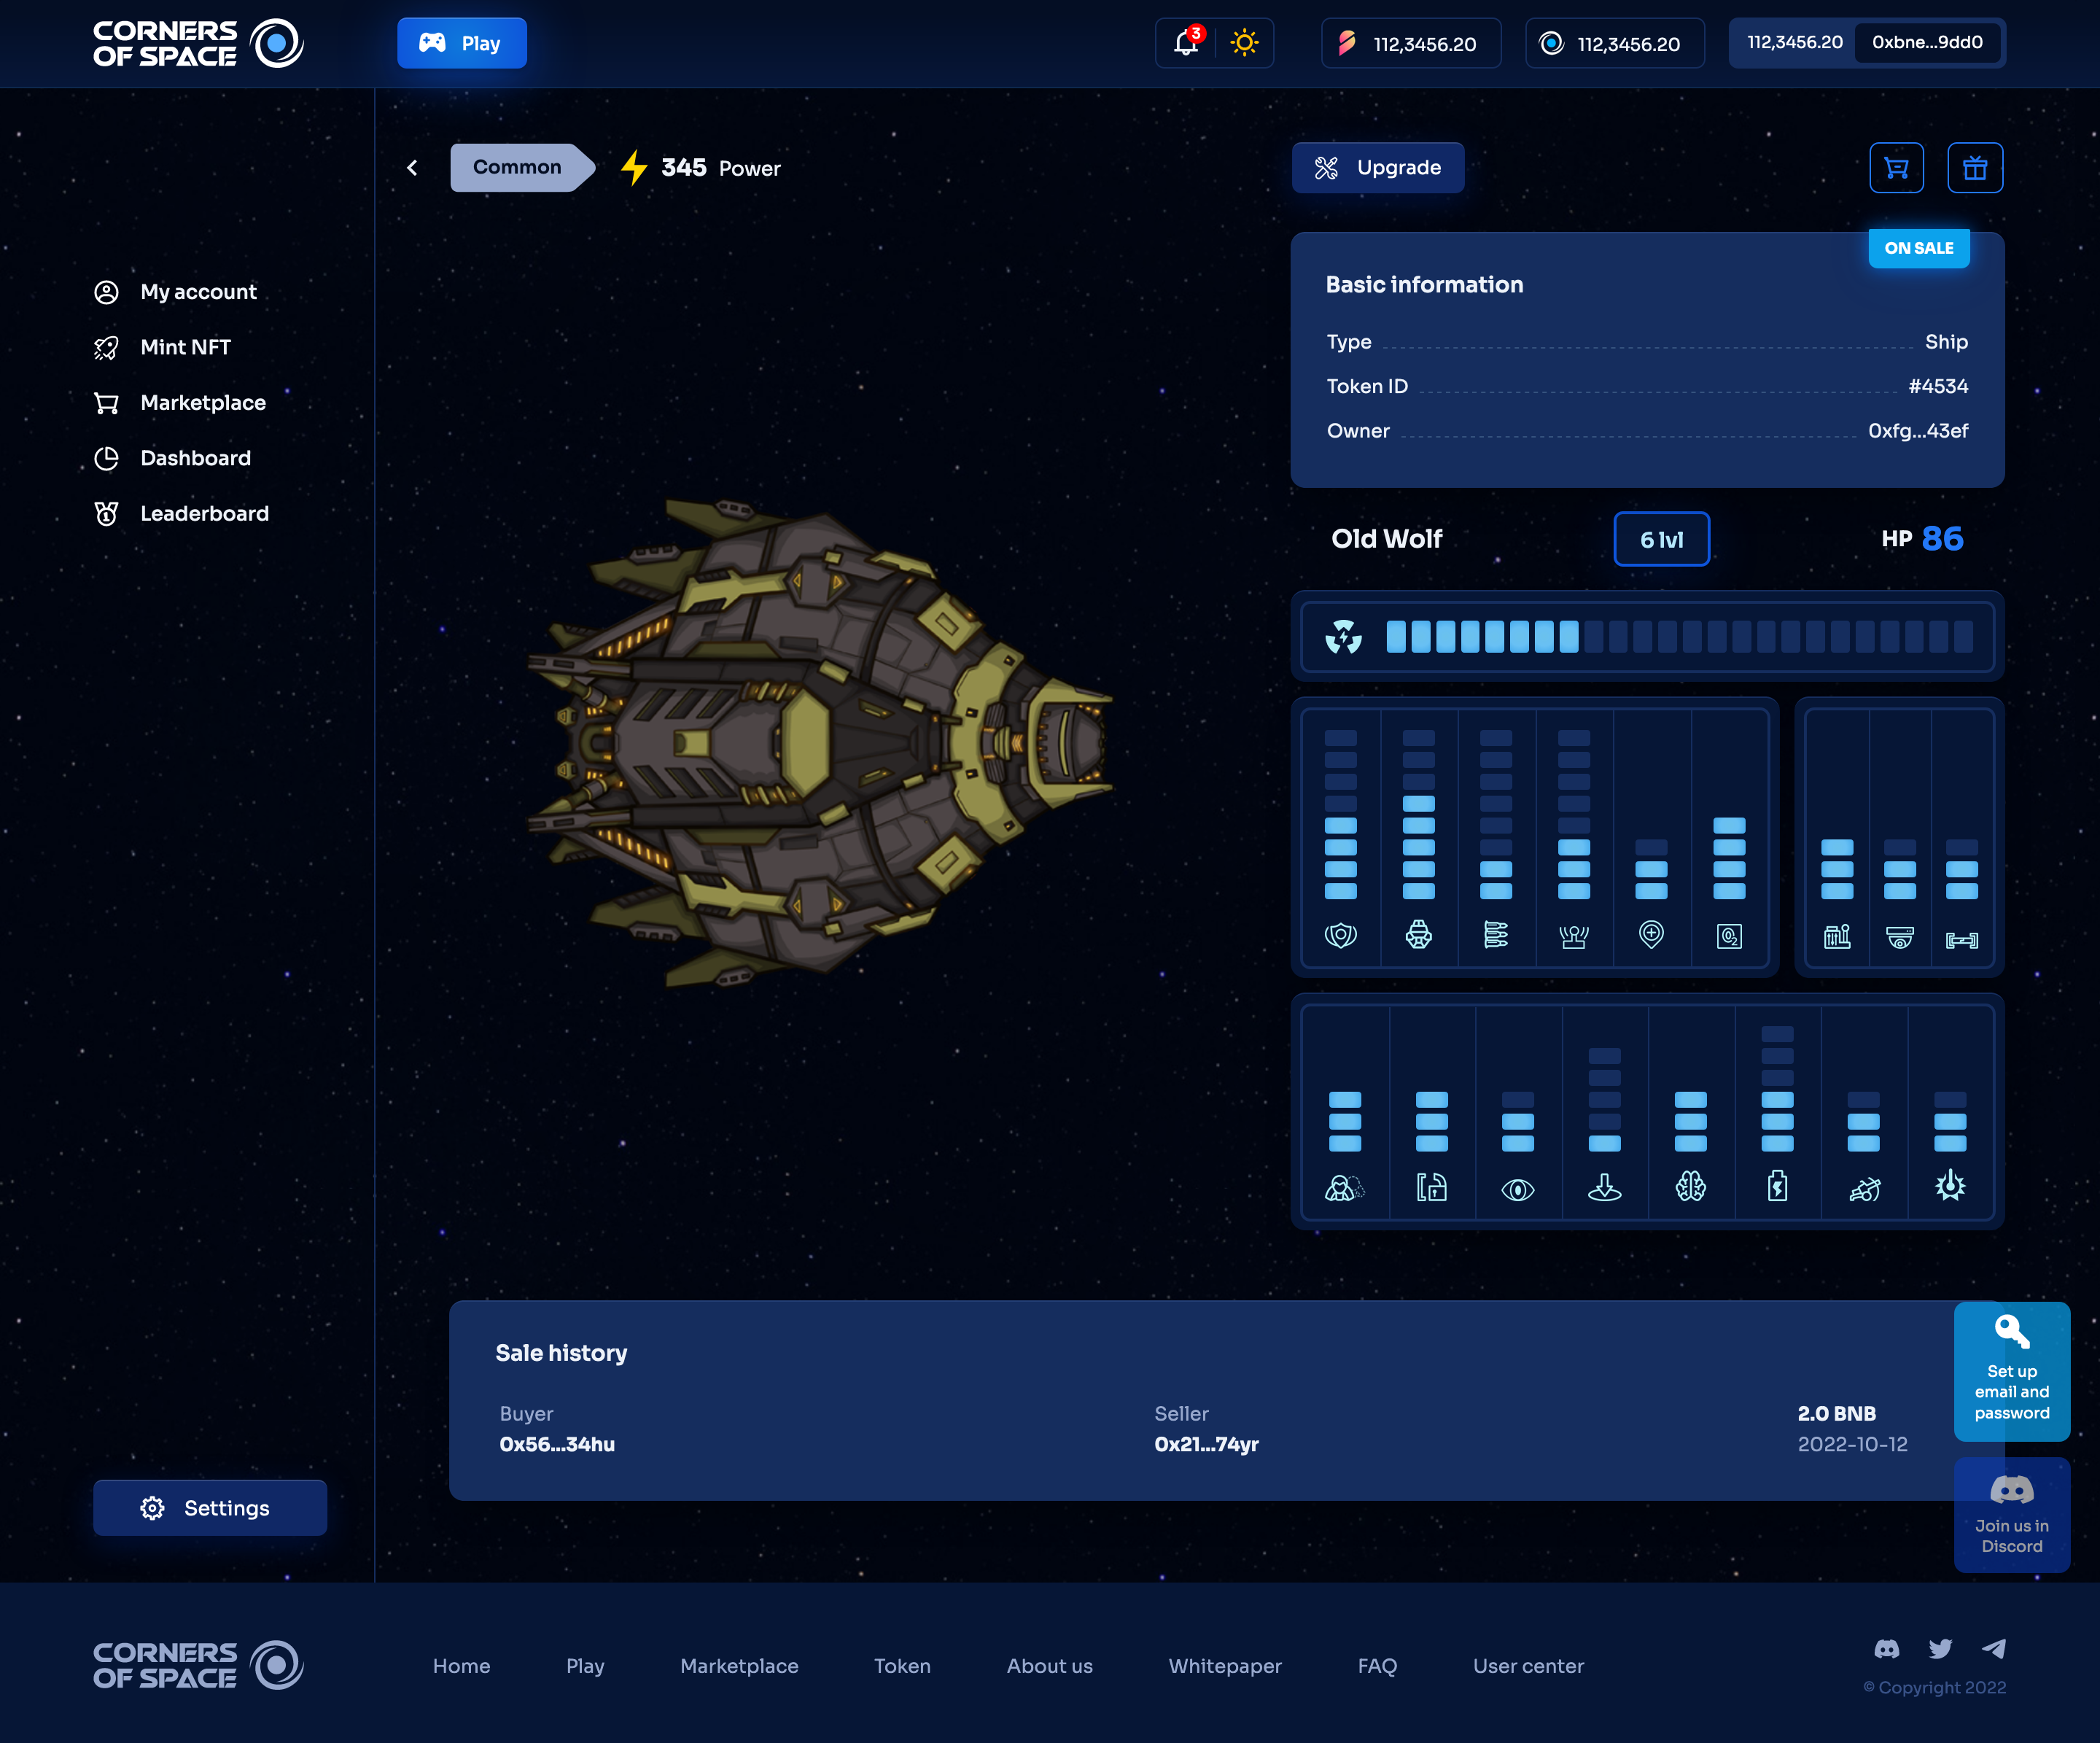This screenshot has height=1743, width=2100.
Task: Click the padlock door stat icon
Action: [1431, 1187]
